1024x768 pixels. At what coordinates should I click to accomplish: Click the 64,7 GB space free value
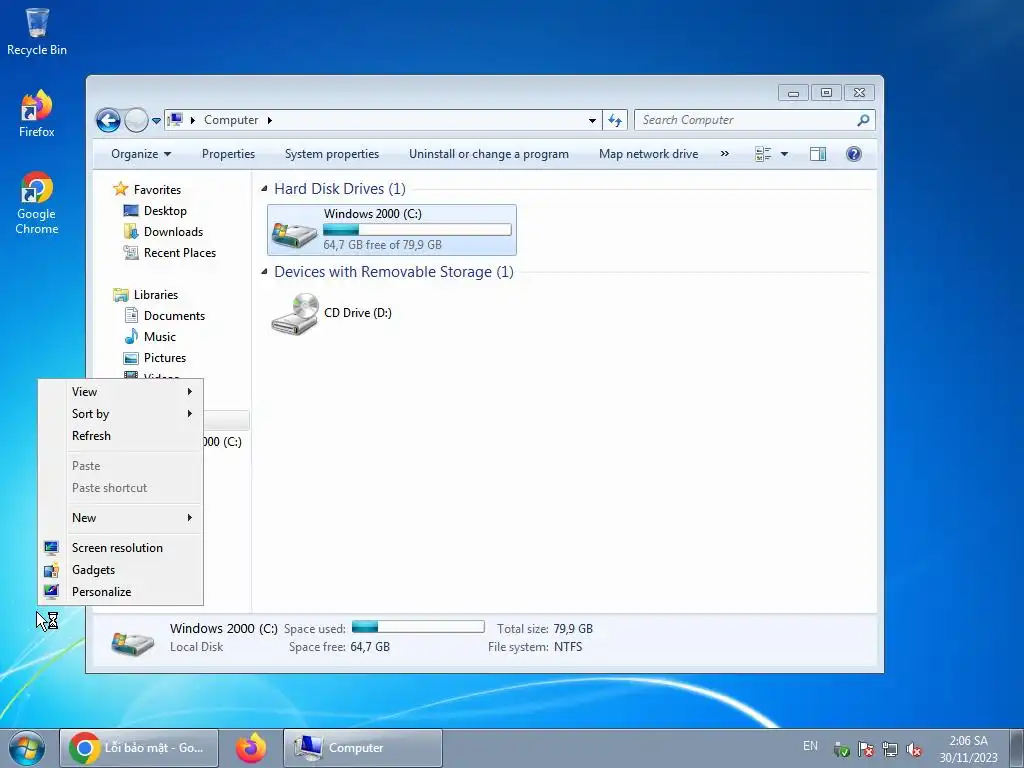click(370, 647)
